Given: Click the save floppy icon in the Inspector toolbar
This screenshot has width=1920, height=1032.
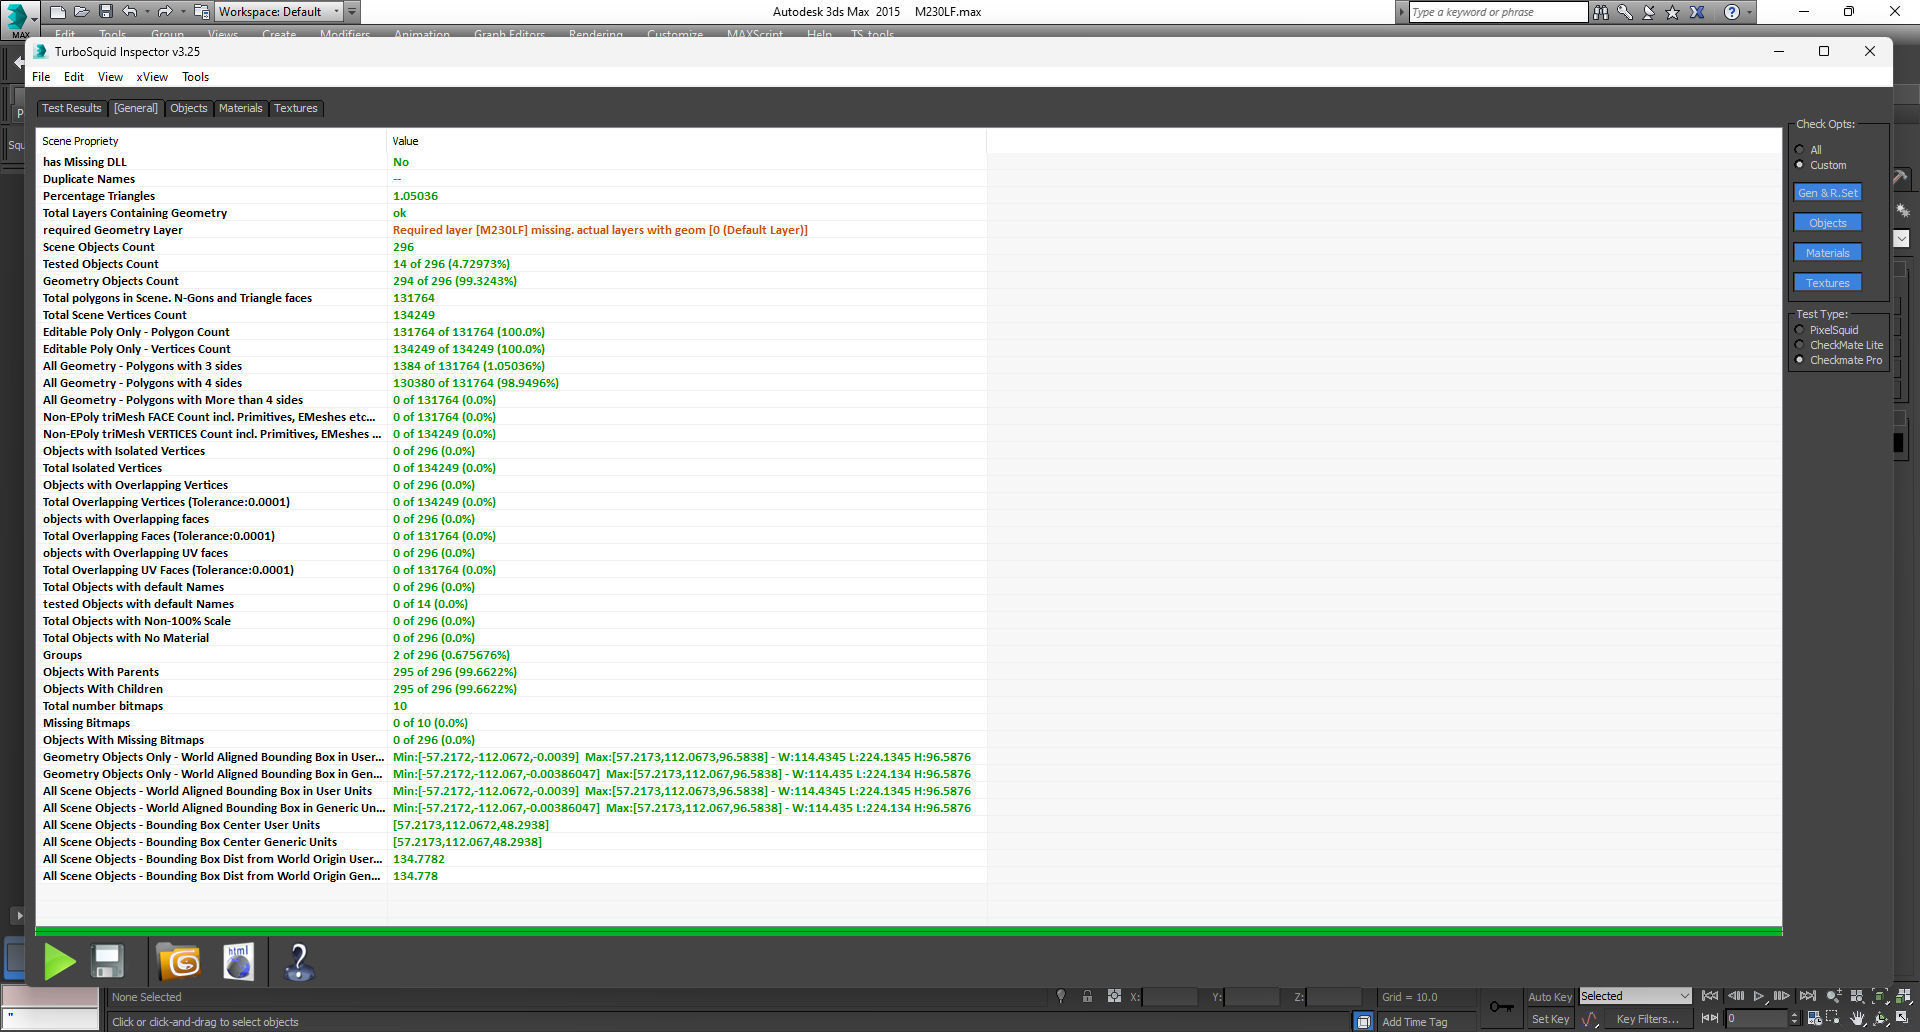Looking at the screenshot, I should point(107,962).
